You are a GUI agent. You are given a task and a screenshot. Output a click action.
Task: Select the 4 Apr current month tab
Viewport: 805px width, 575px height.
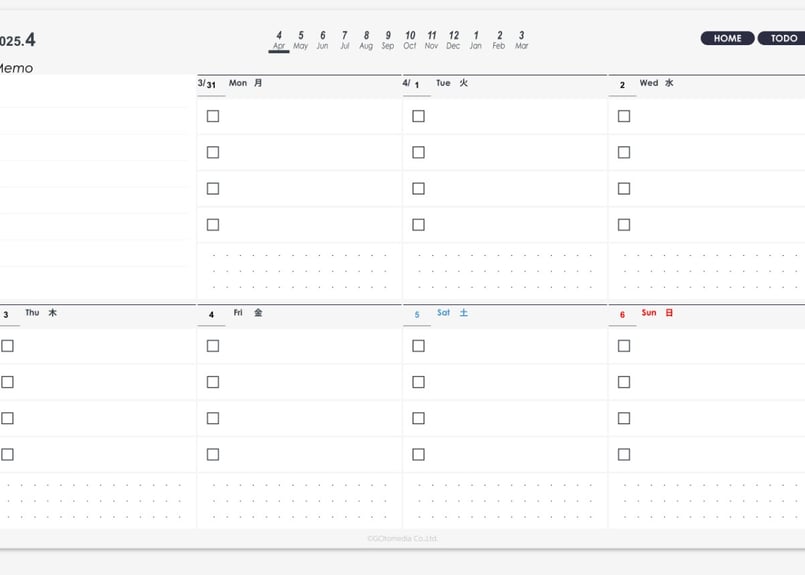279,41
